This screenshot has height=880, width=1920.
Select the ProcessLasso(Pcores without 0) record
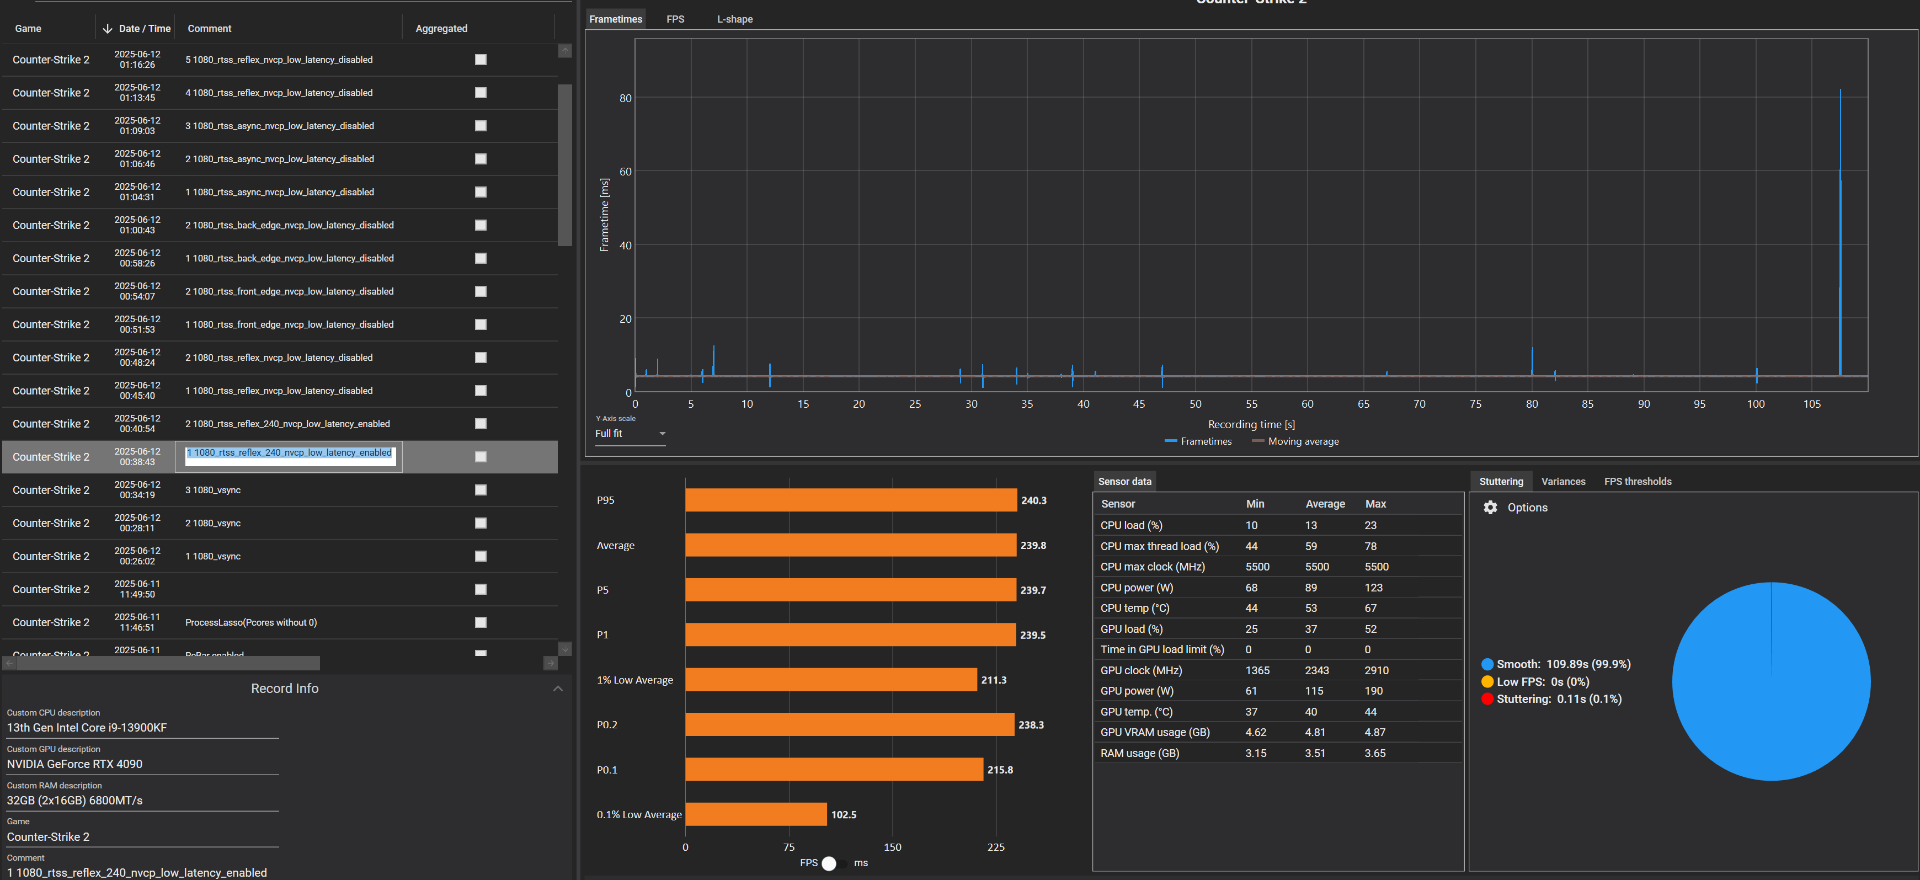[280, 622]
